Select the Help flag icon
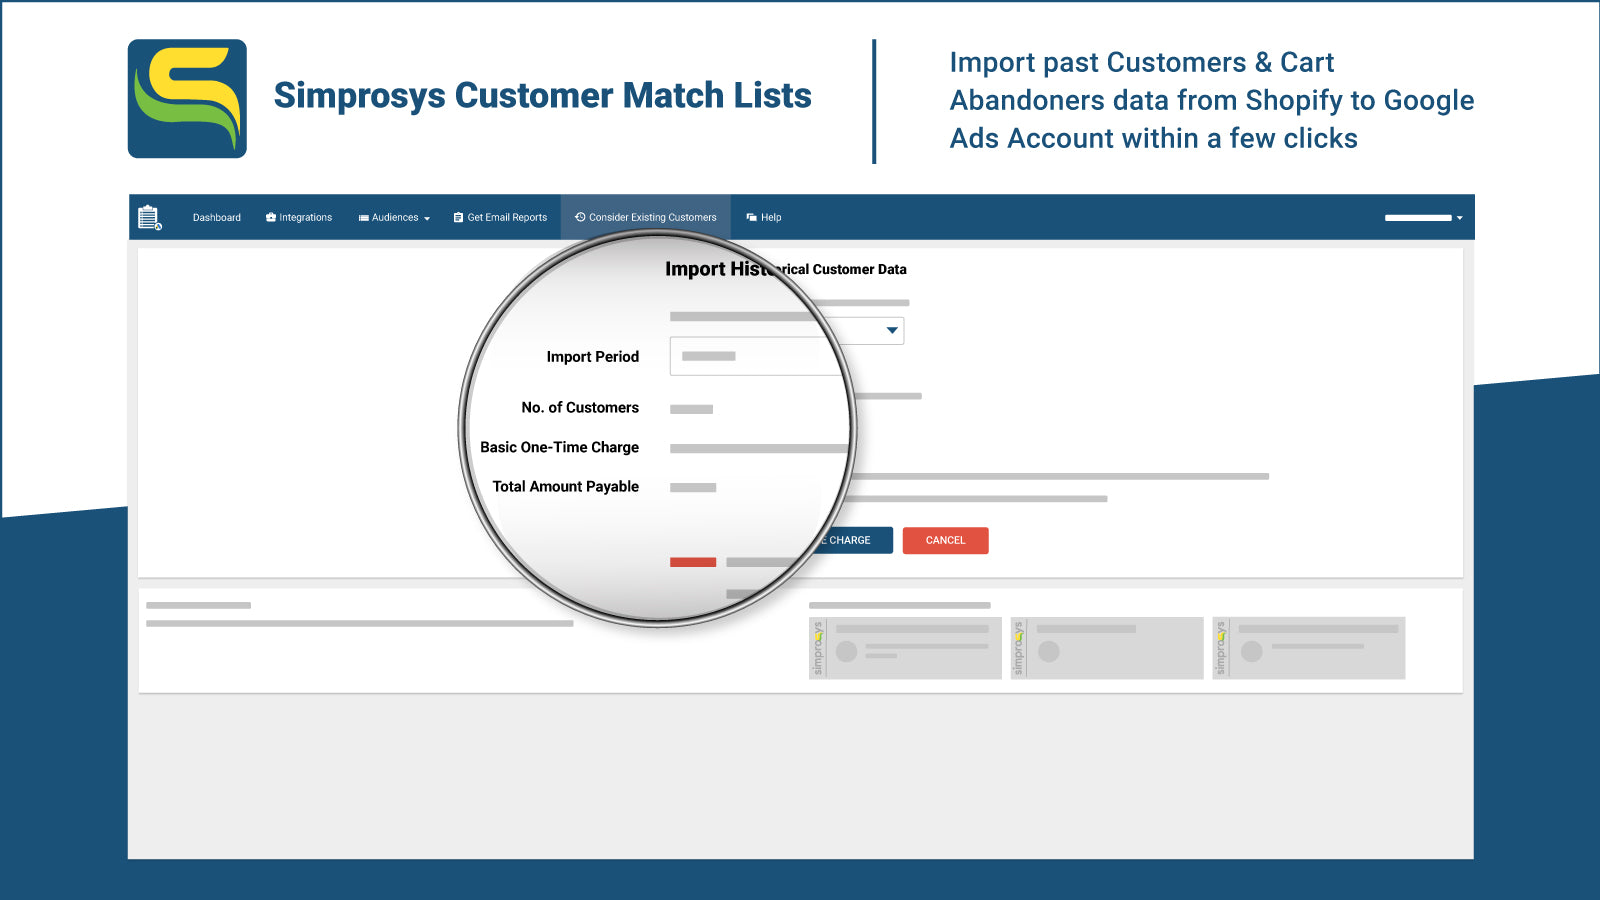This screenshot has height=900, width=1600. [752, 217]
